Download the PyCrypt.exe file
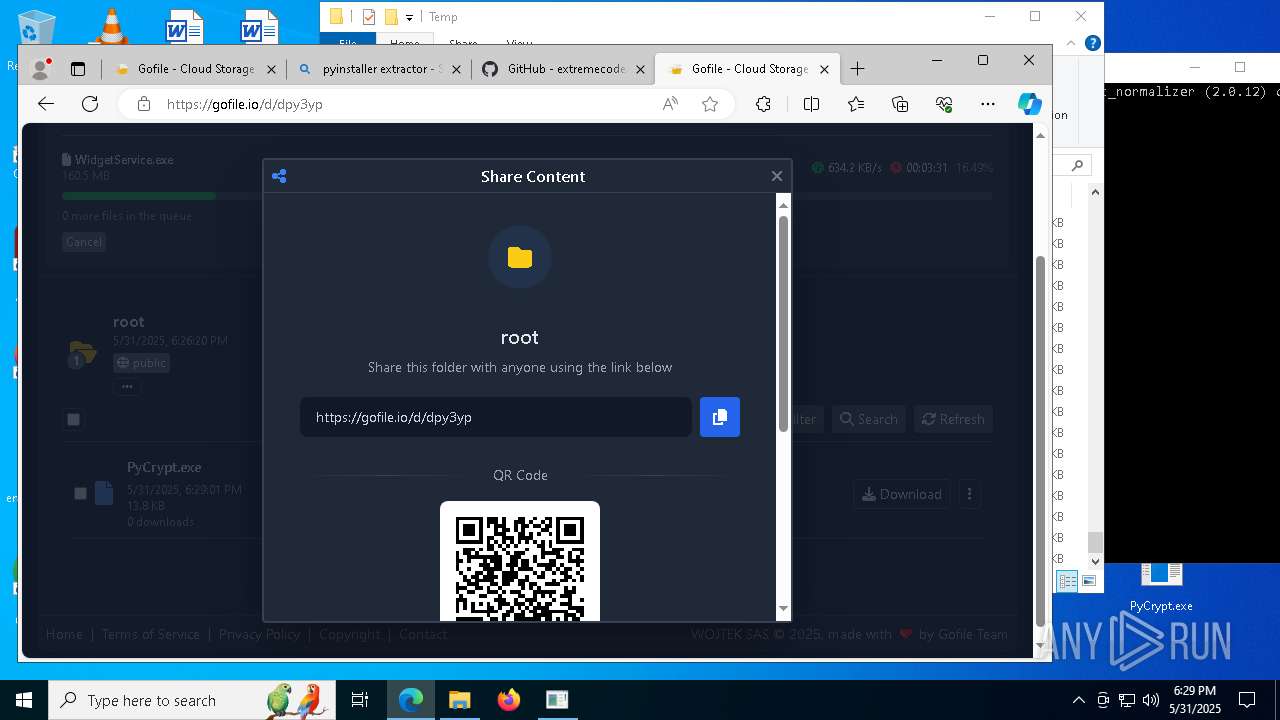1280x720 pixels. tap(902, 494)
